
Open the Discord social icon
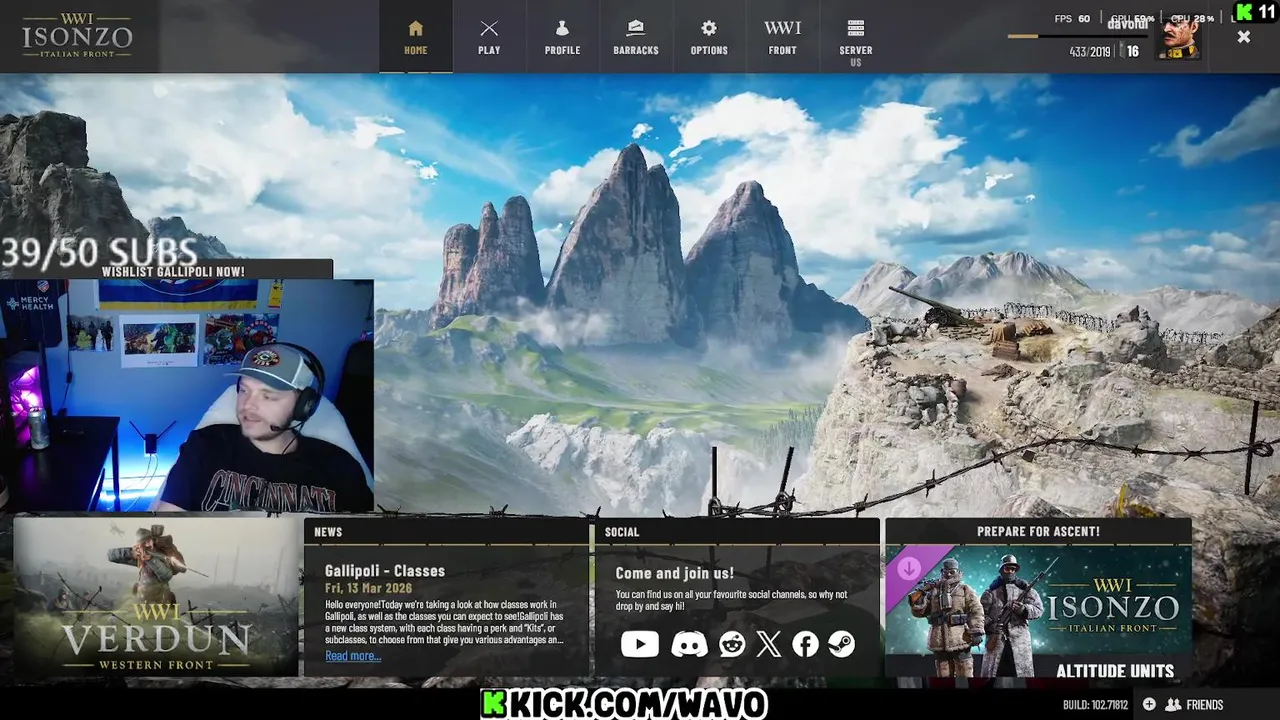689,644
